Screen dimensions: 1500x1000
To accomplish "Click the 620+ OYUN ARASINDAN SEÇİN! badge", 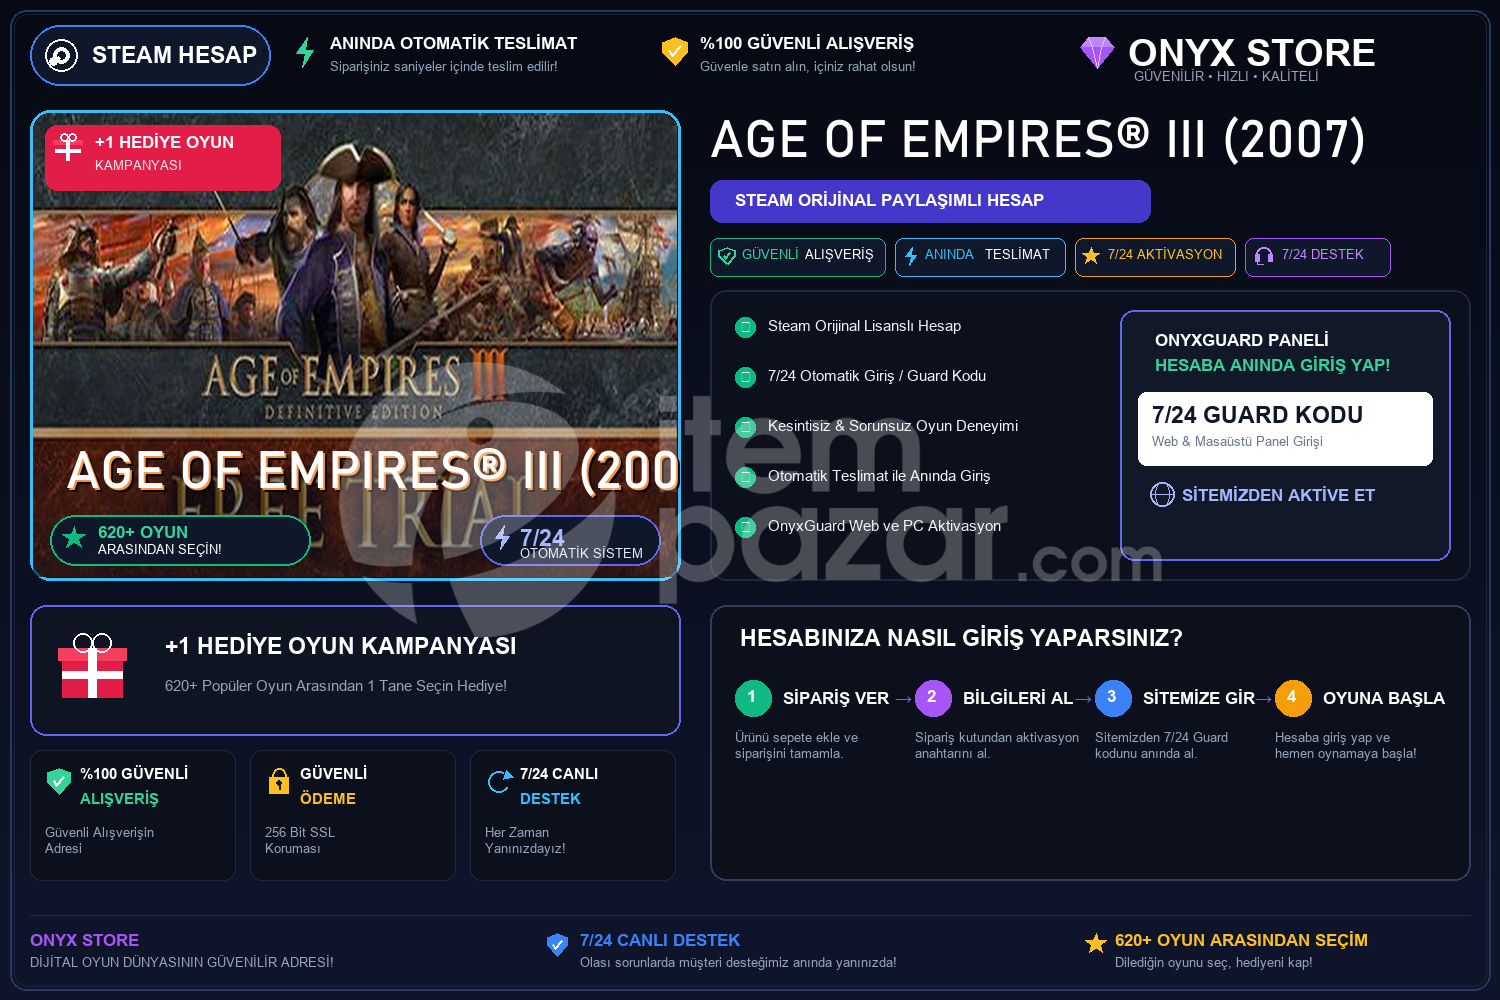I will [x=180, y=540].
